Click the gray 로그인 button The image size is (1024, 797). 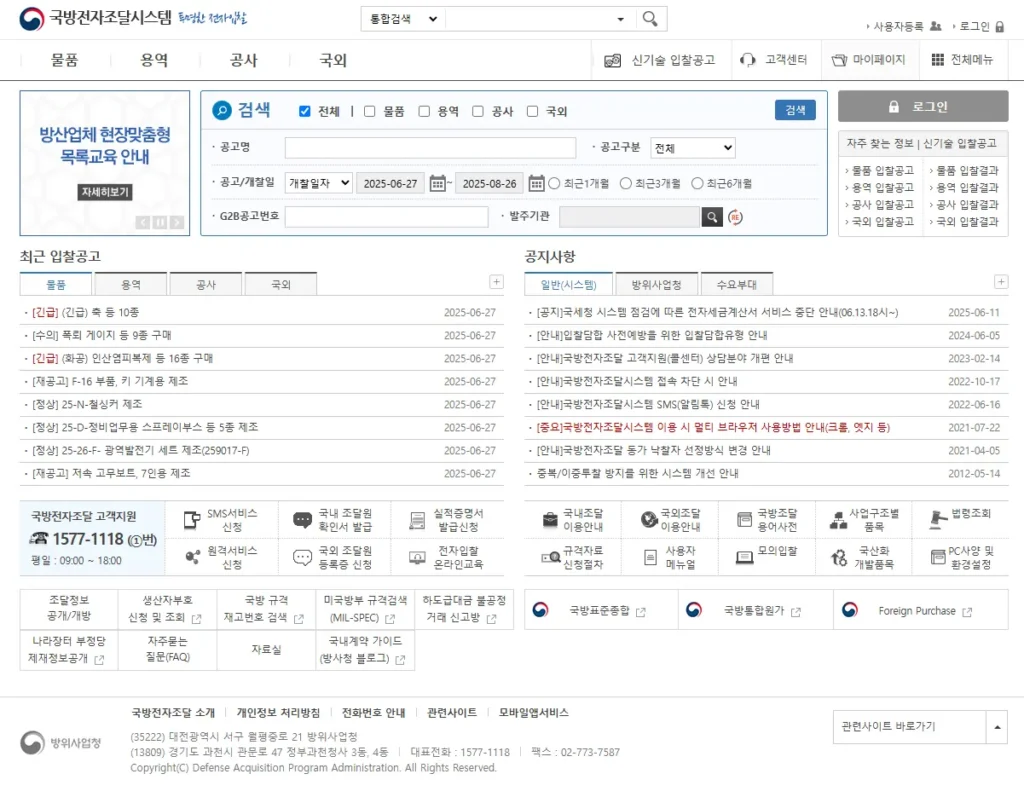[x=923, y=106]
